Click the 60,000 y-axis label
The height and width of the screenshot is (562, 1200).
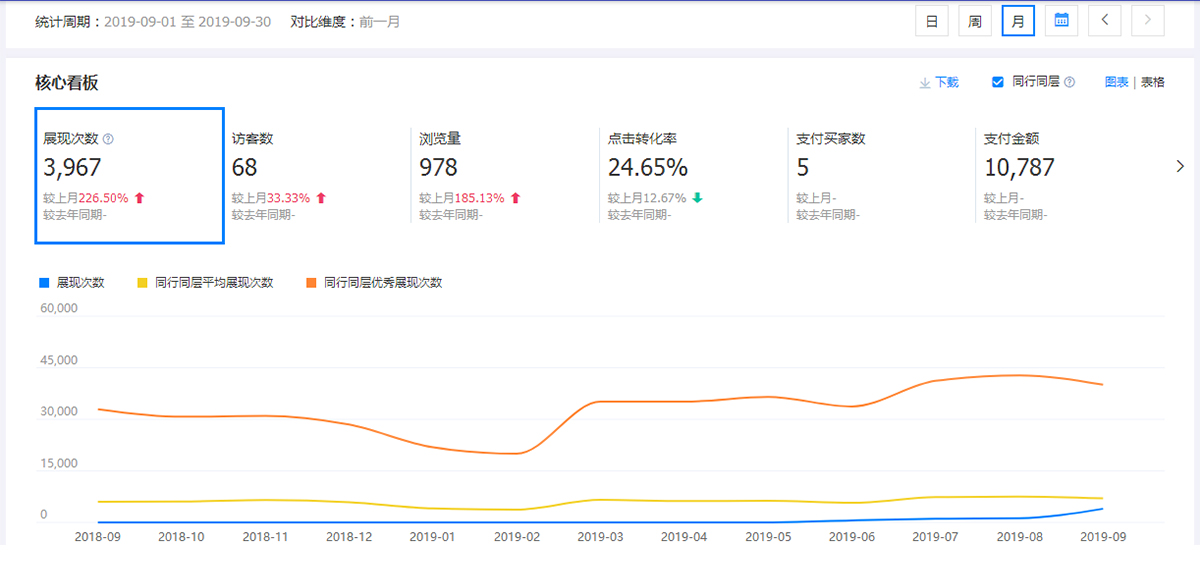59,308
